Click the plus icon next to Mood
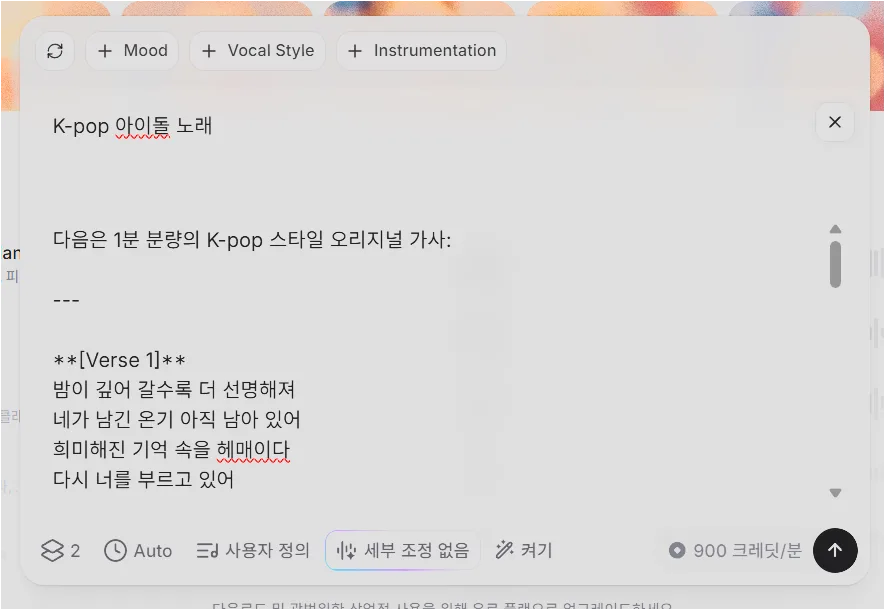885x610 pixels. pyautogui.click(x=104, y=51)
